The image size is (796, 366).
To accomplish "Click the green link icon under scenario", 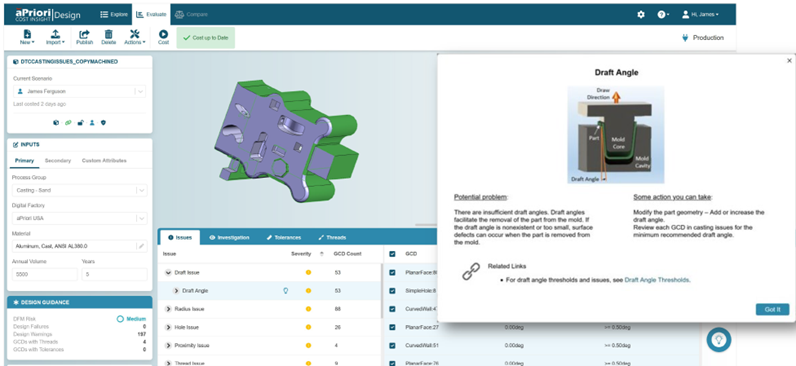I will click(x=68, y=122).
